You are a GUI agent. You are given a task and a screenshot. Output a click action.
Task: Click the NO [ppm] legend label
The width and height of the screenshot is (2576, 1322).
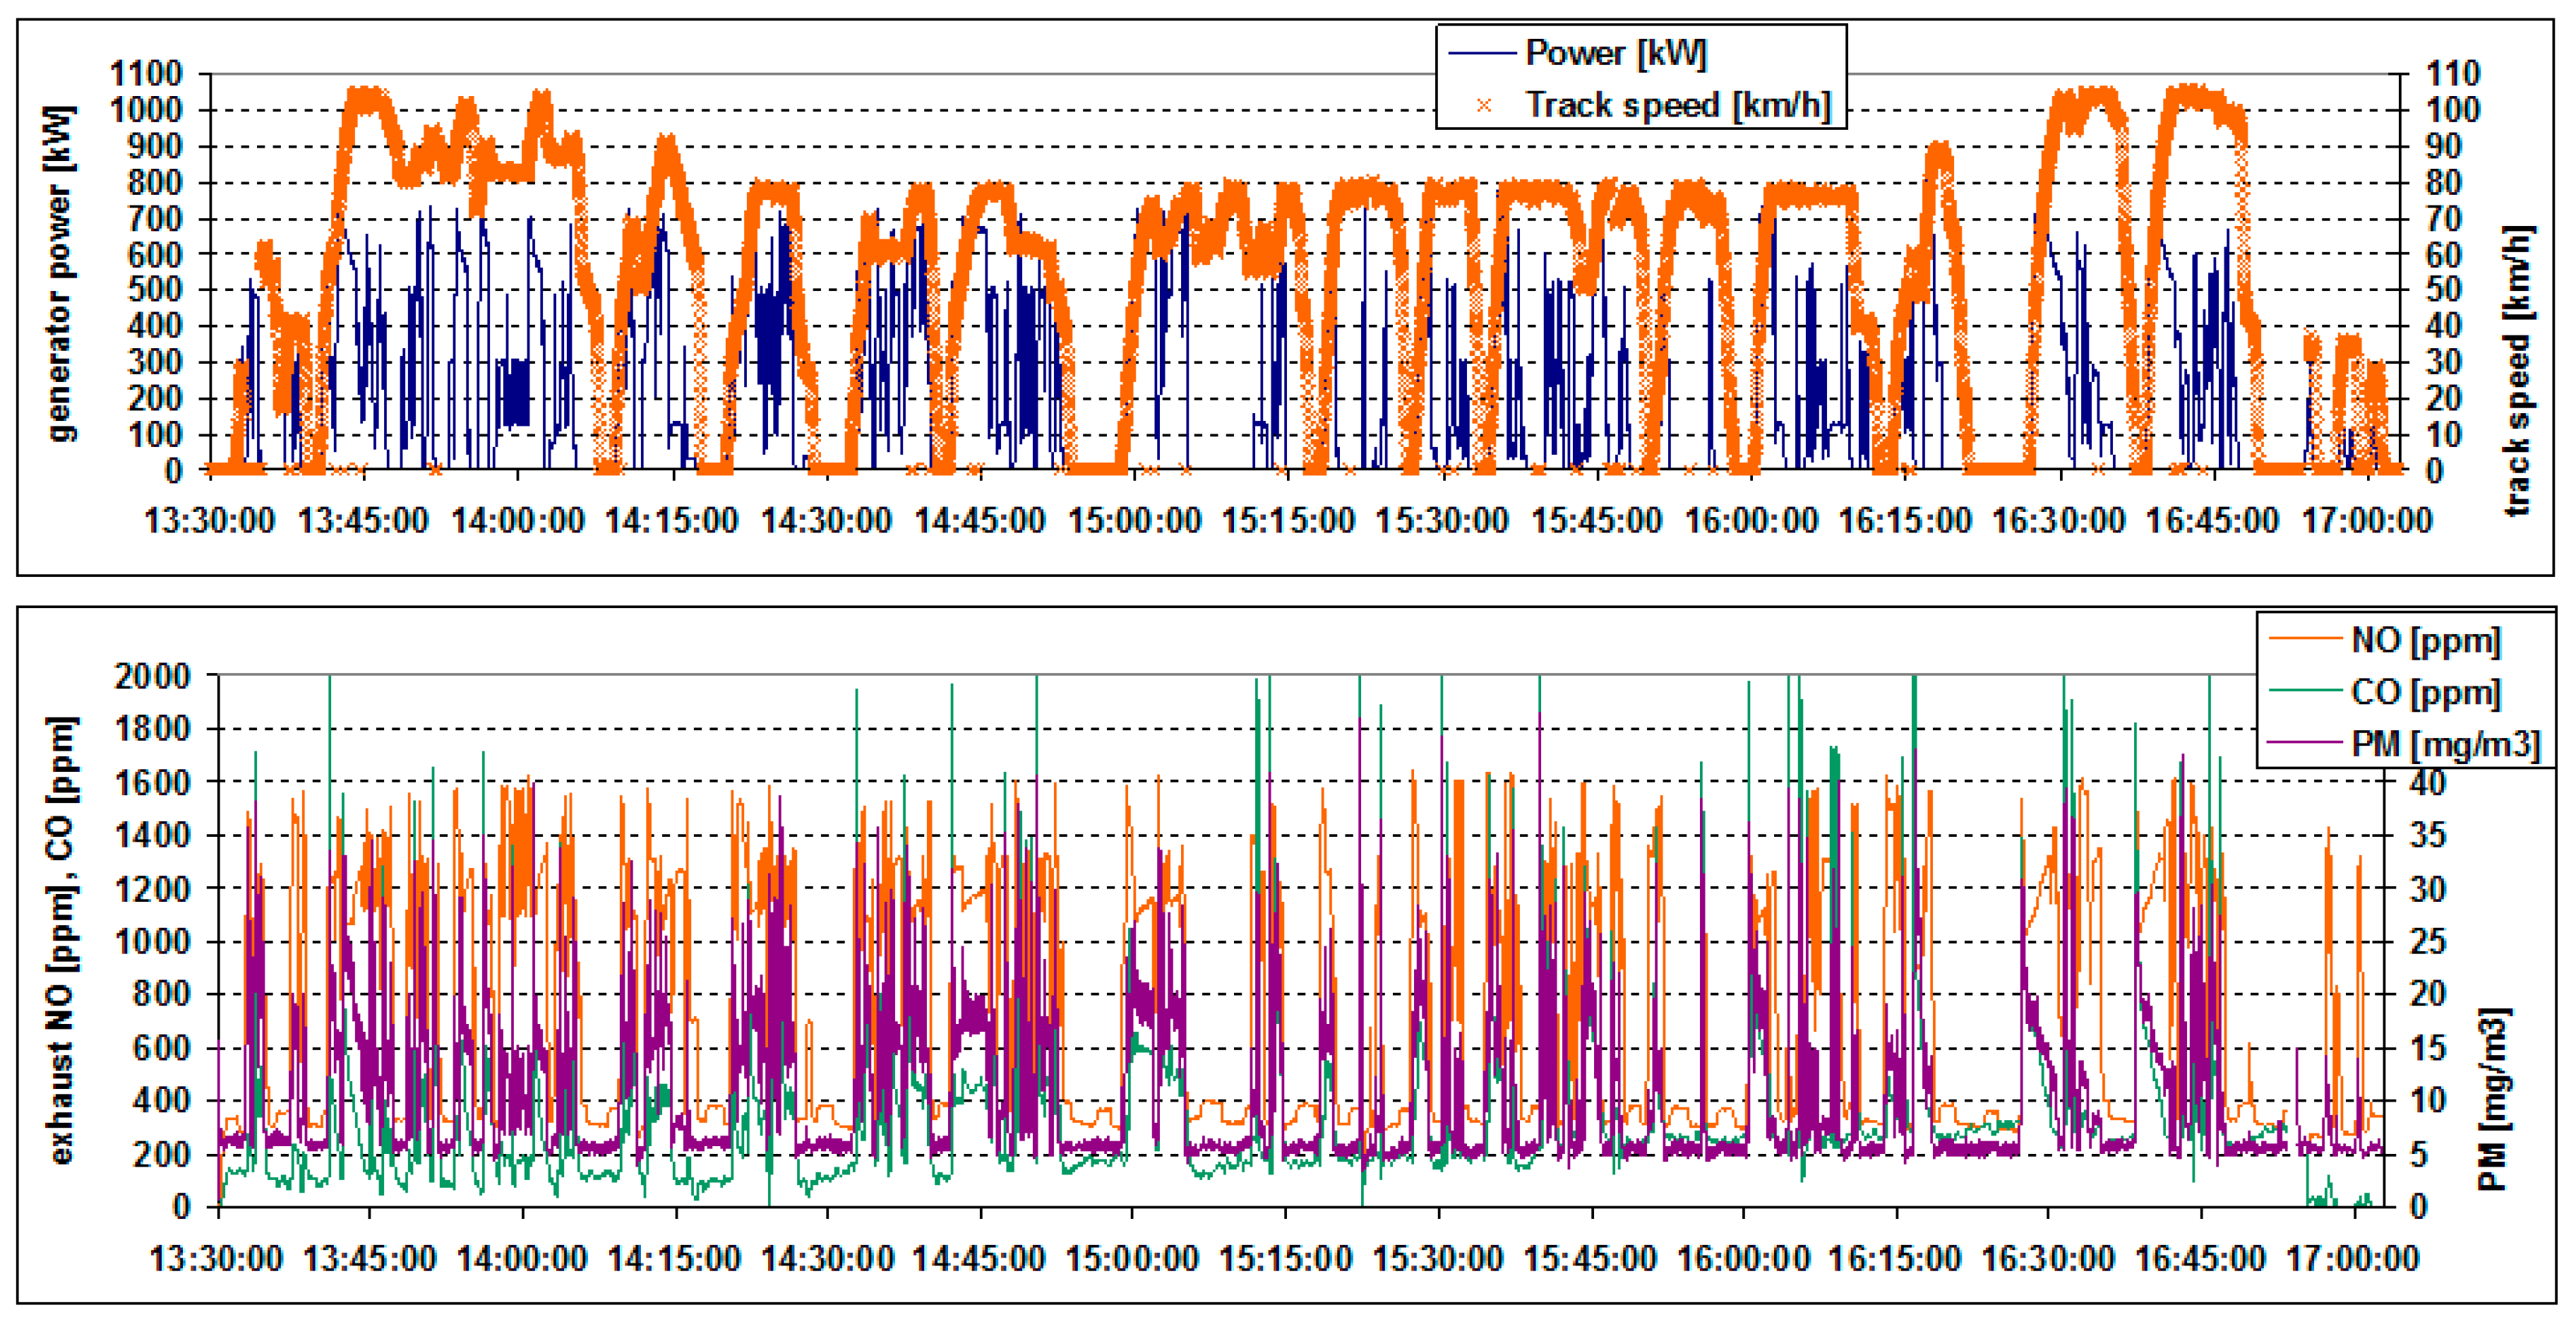click(2425, 640)
